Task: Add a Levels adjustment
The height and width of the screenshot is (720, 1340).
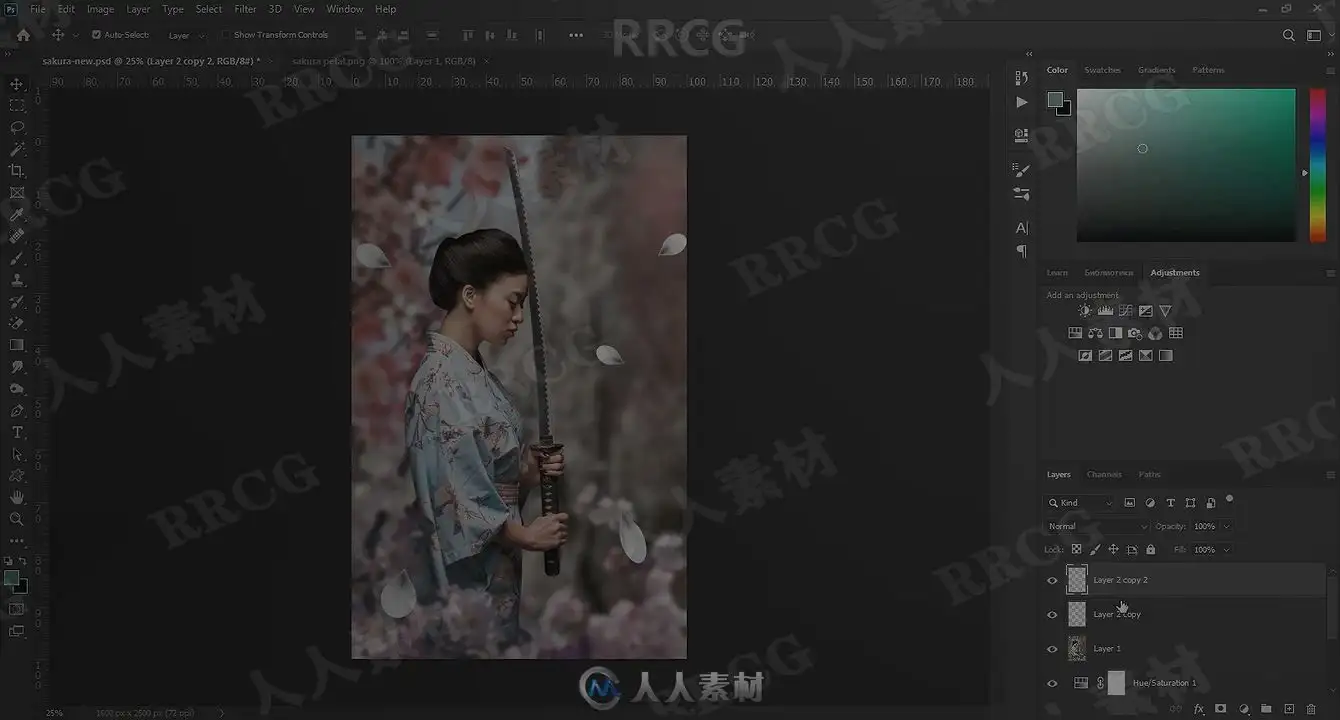Action: 1105,311
